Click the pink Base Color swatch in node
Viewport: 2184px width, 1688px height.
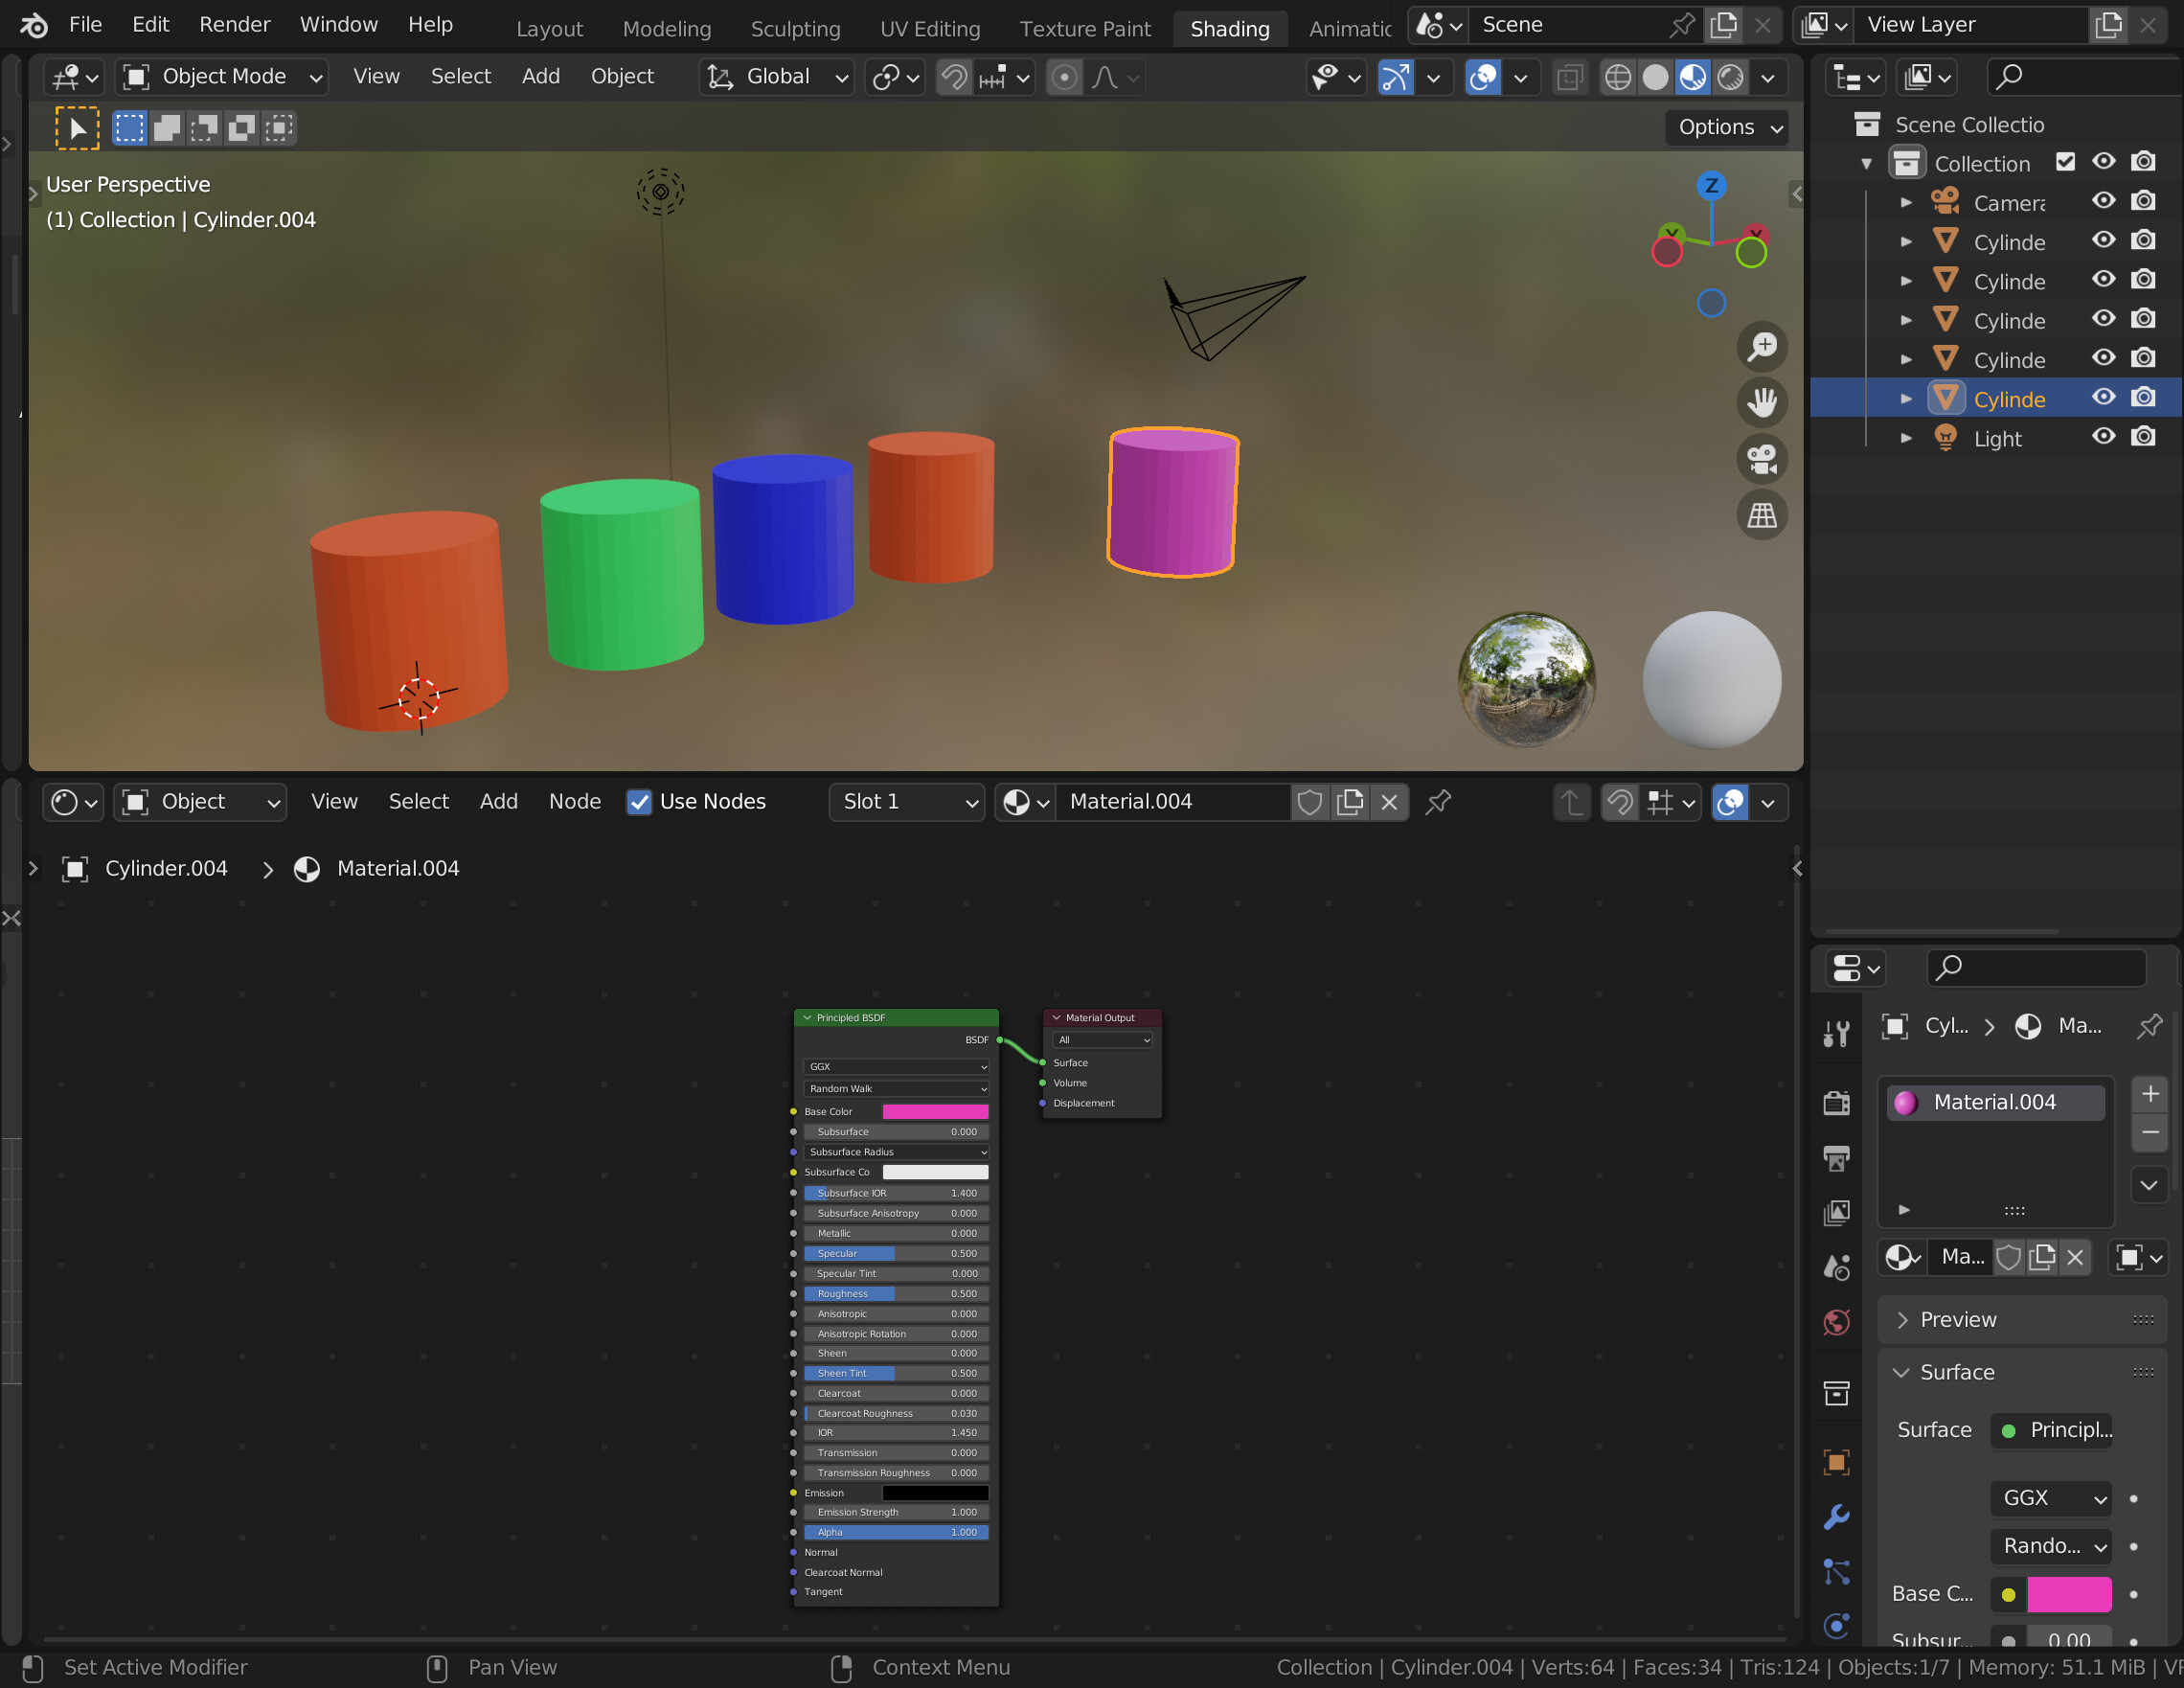click(935, 1112)
